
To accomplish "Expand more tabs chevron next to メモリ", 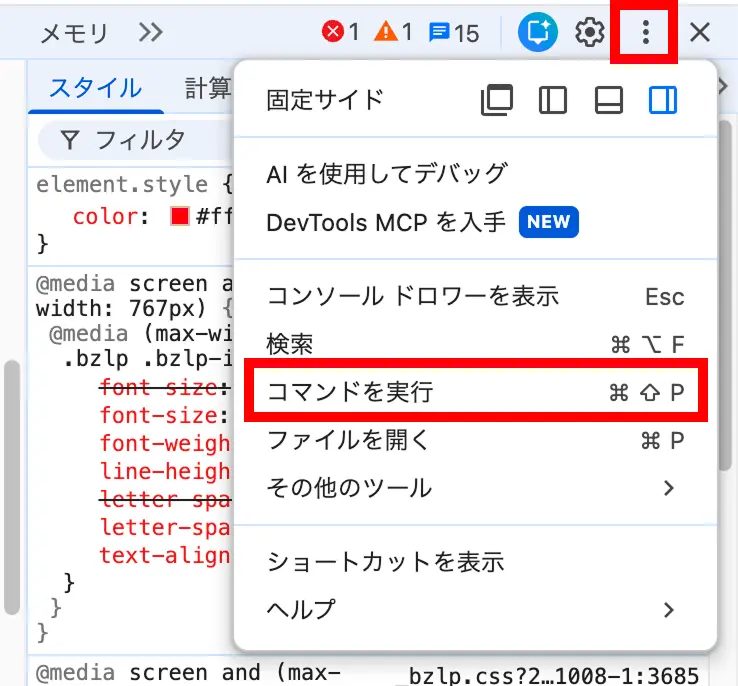I will tap(151, 32).
